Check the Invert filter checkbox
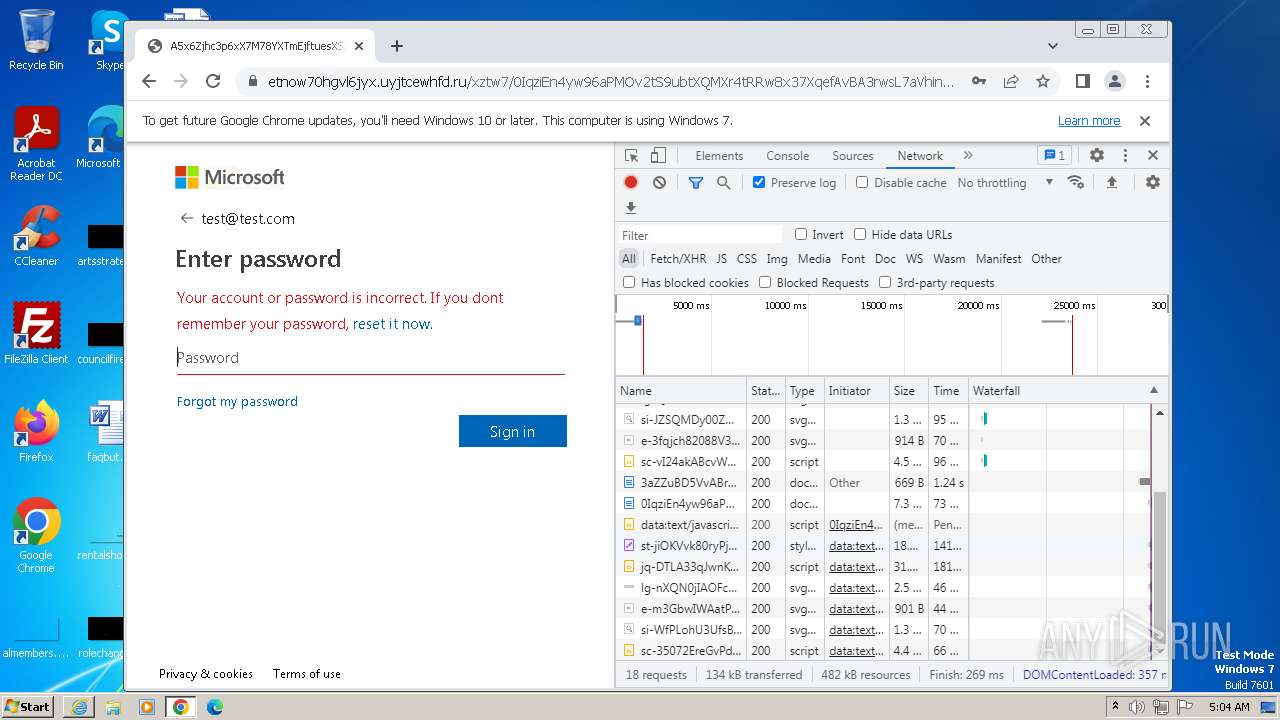The height and width of the screenshot is (720, 1280). (801, 234)
